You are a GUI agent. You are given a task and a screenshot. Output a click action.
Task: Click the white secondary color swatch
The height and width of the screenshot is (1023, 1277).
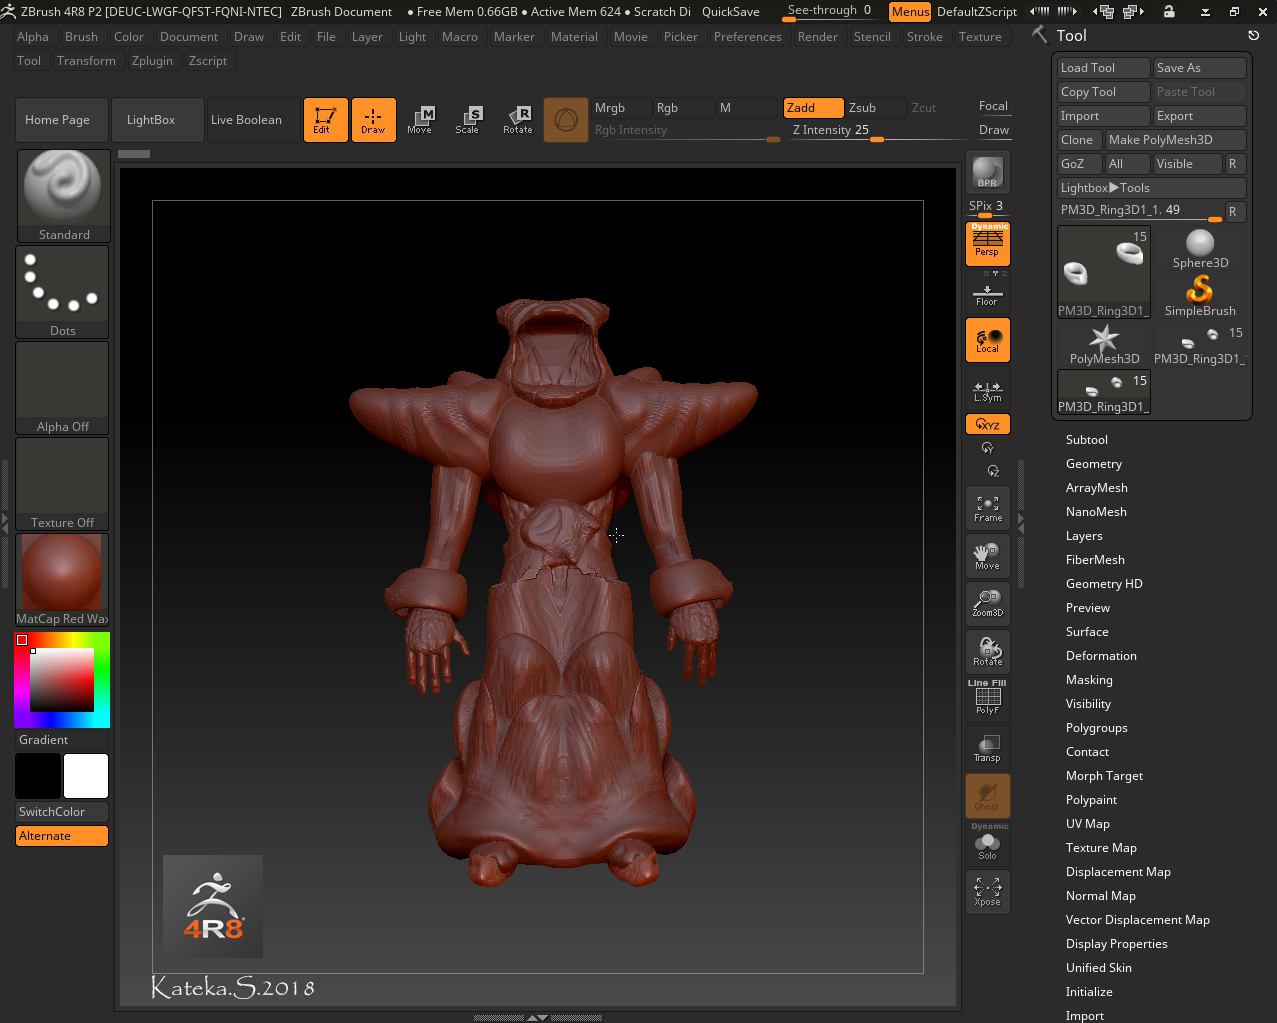[x=86, y=776]
